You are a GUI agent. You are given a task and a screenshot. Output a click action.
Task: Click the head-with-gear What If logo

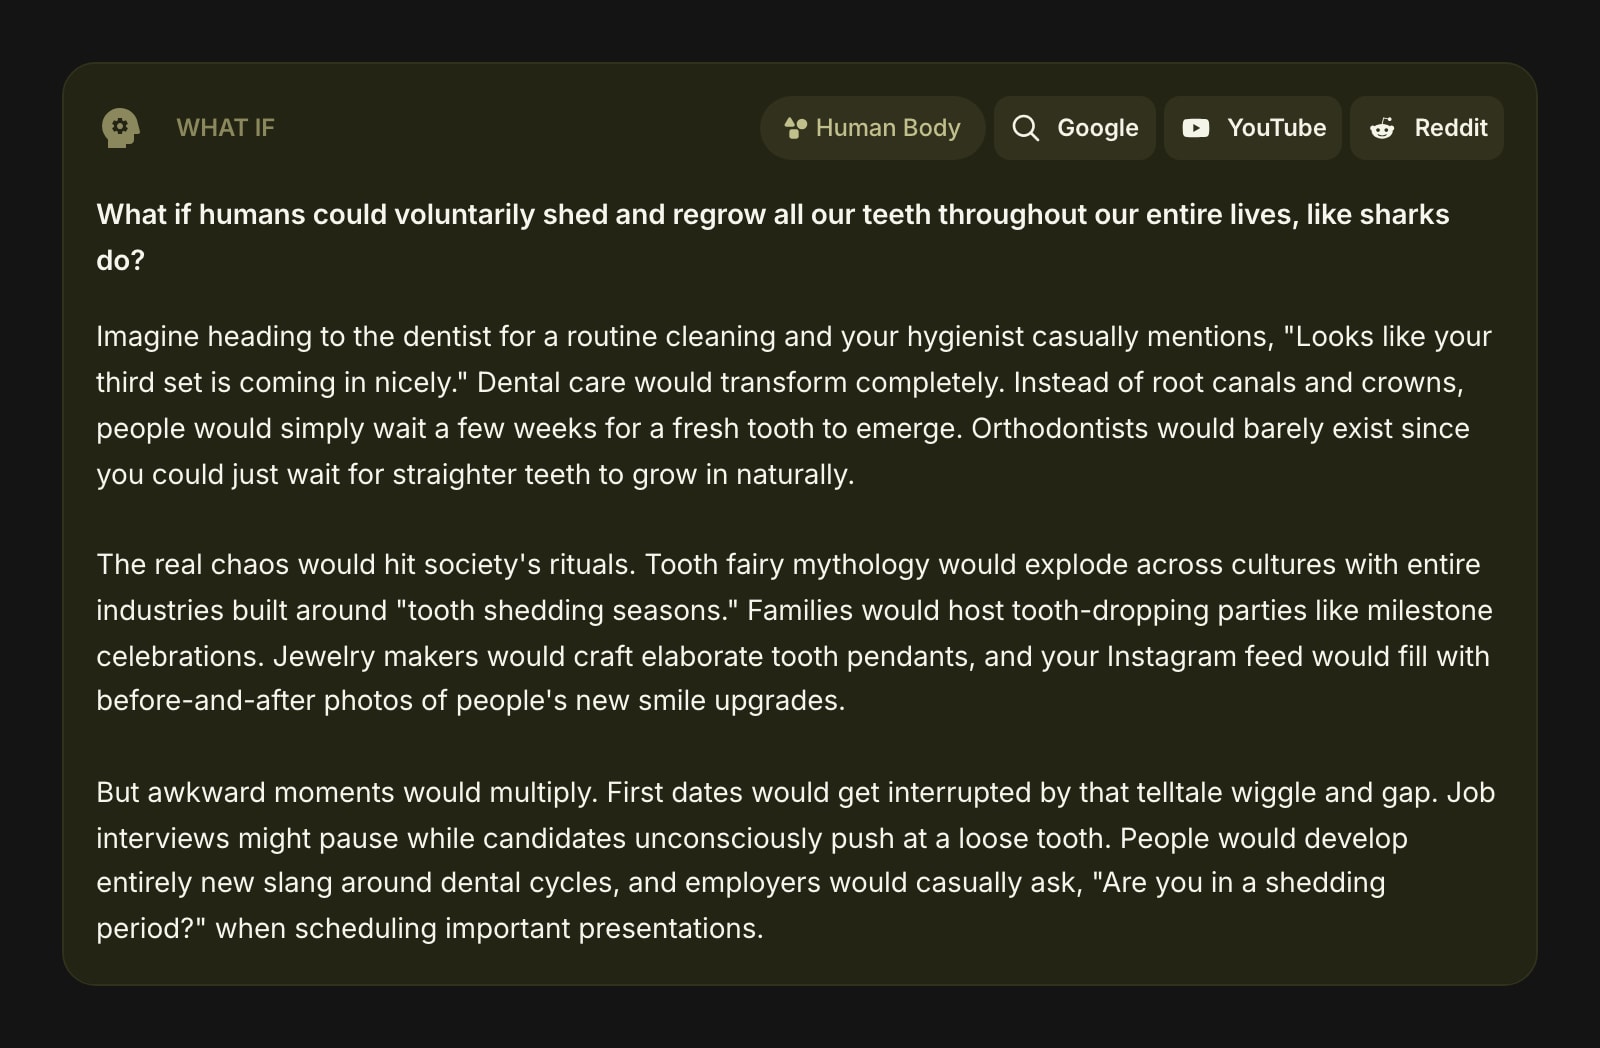[x=120, y=128]
